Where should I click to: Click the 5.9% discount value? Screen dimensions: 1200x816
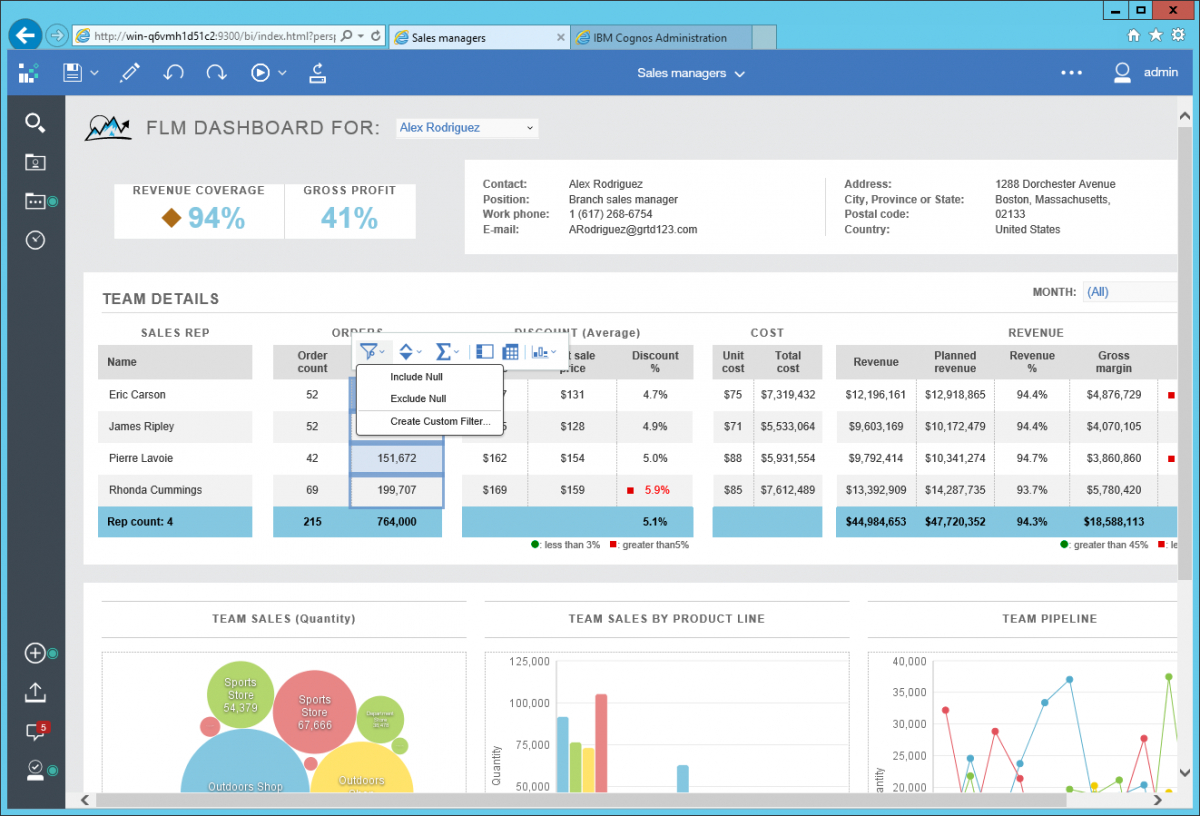[656, 491]
